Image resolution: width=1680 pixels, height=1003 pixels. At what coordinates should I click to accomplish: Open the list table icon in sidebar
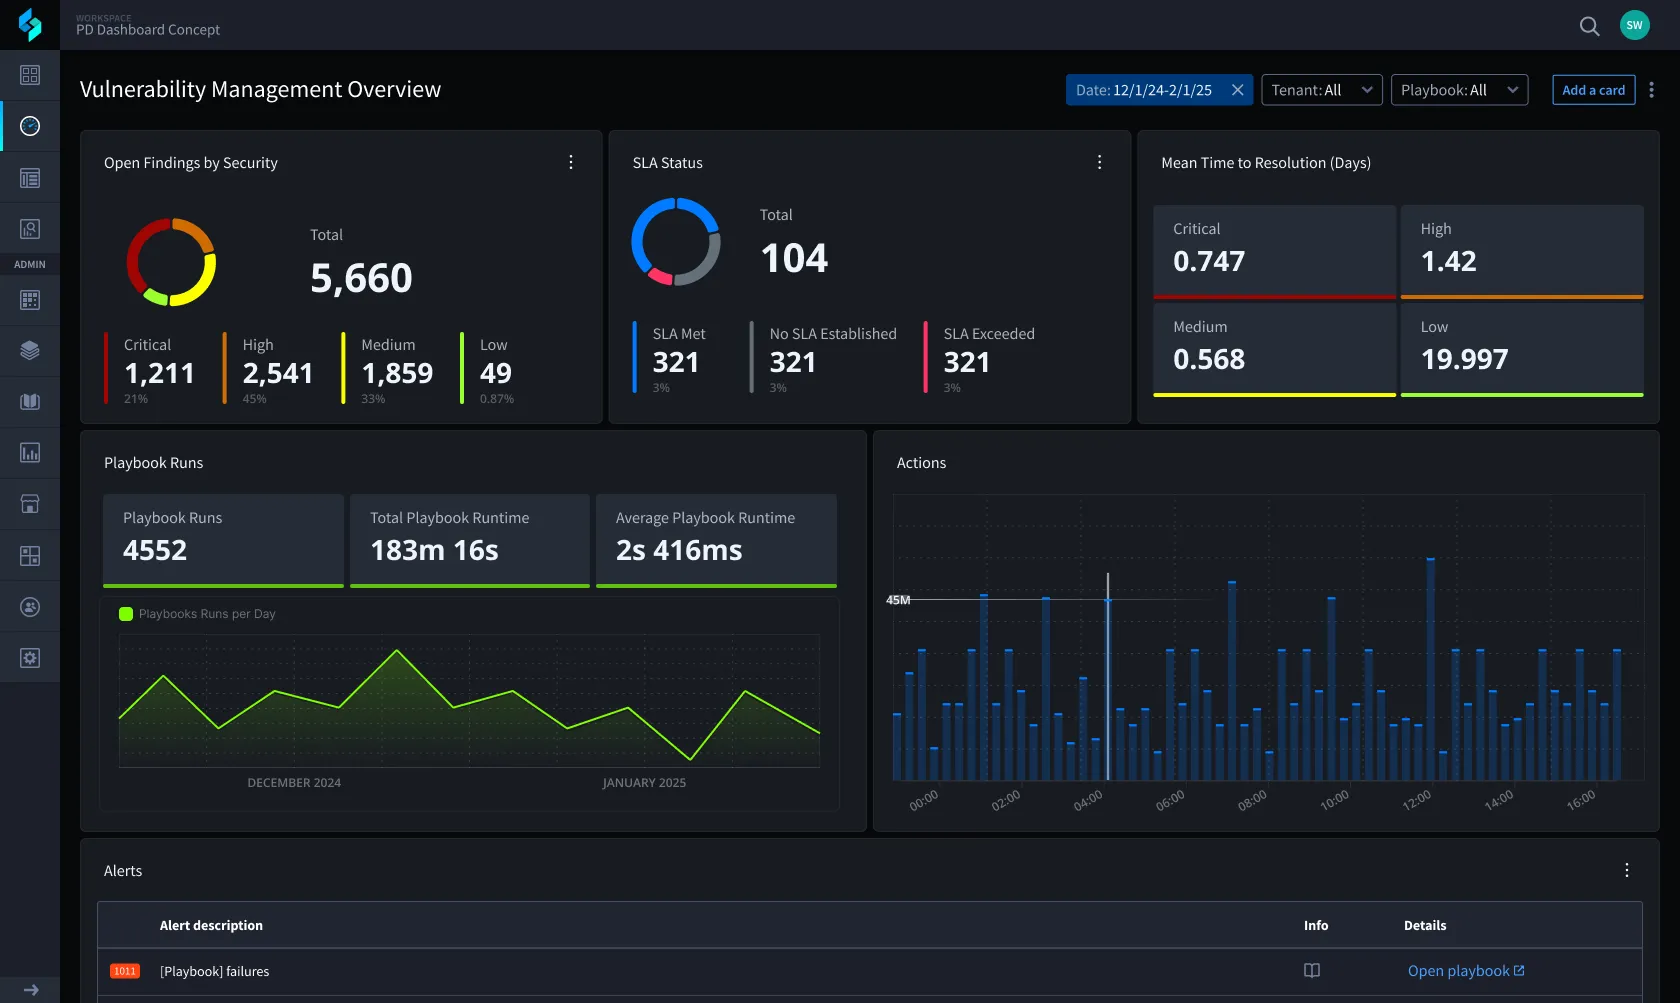tap(30, 178)
